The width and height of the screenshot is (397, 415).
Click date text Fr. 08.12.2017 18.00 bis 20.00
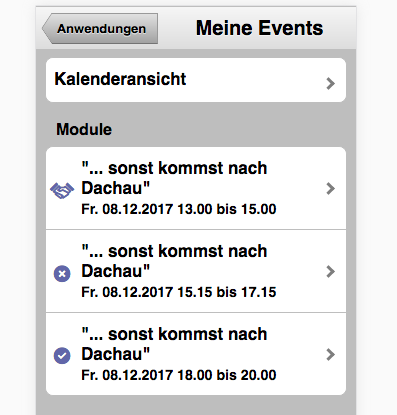tap(179, 375)
